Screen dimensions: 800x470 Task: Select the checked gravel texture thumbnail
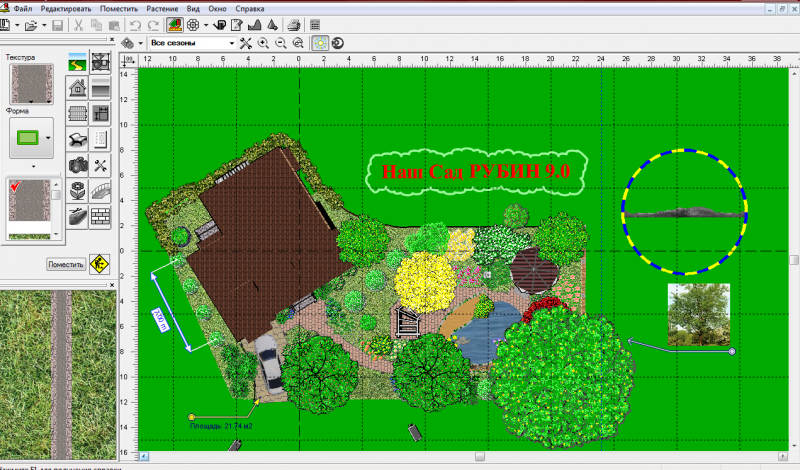point(29,200)
